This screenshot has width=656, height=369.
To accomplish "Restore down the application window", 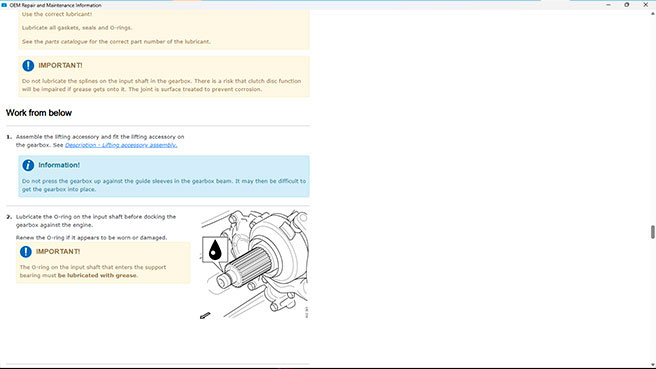I will point(627,5).
